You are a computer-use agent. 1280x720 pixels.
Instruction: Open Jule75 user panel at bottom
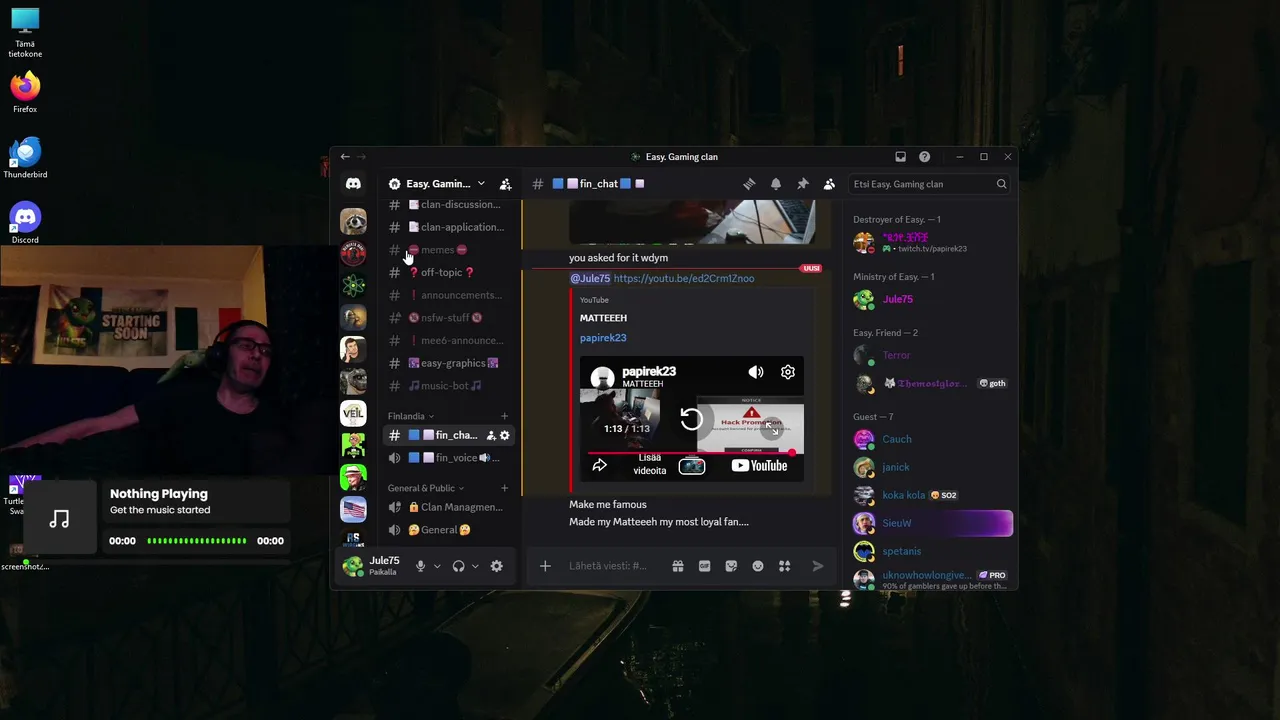click(372, 566)
